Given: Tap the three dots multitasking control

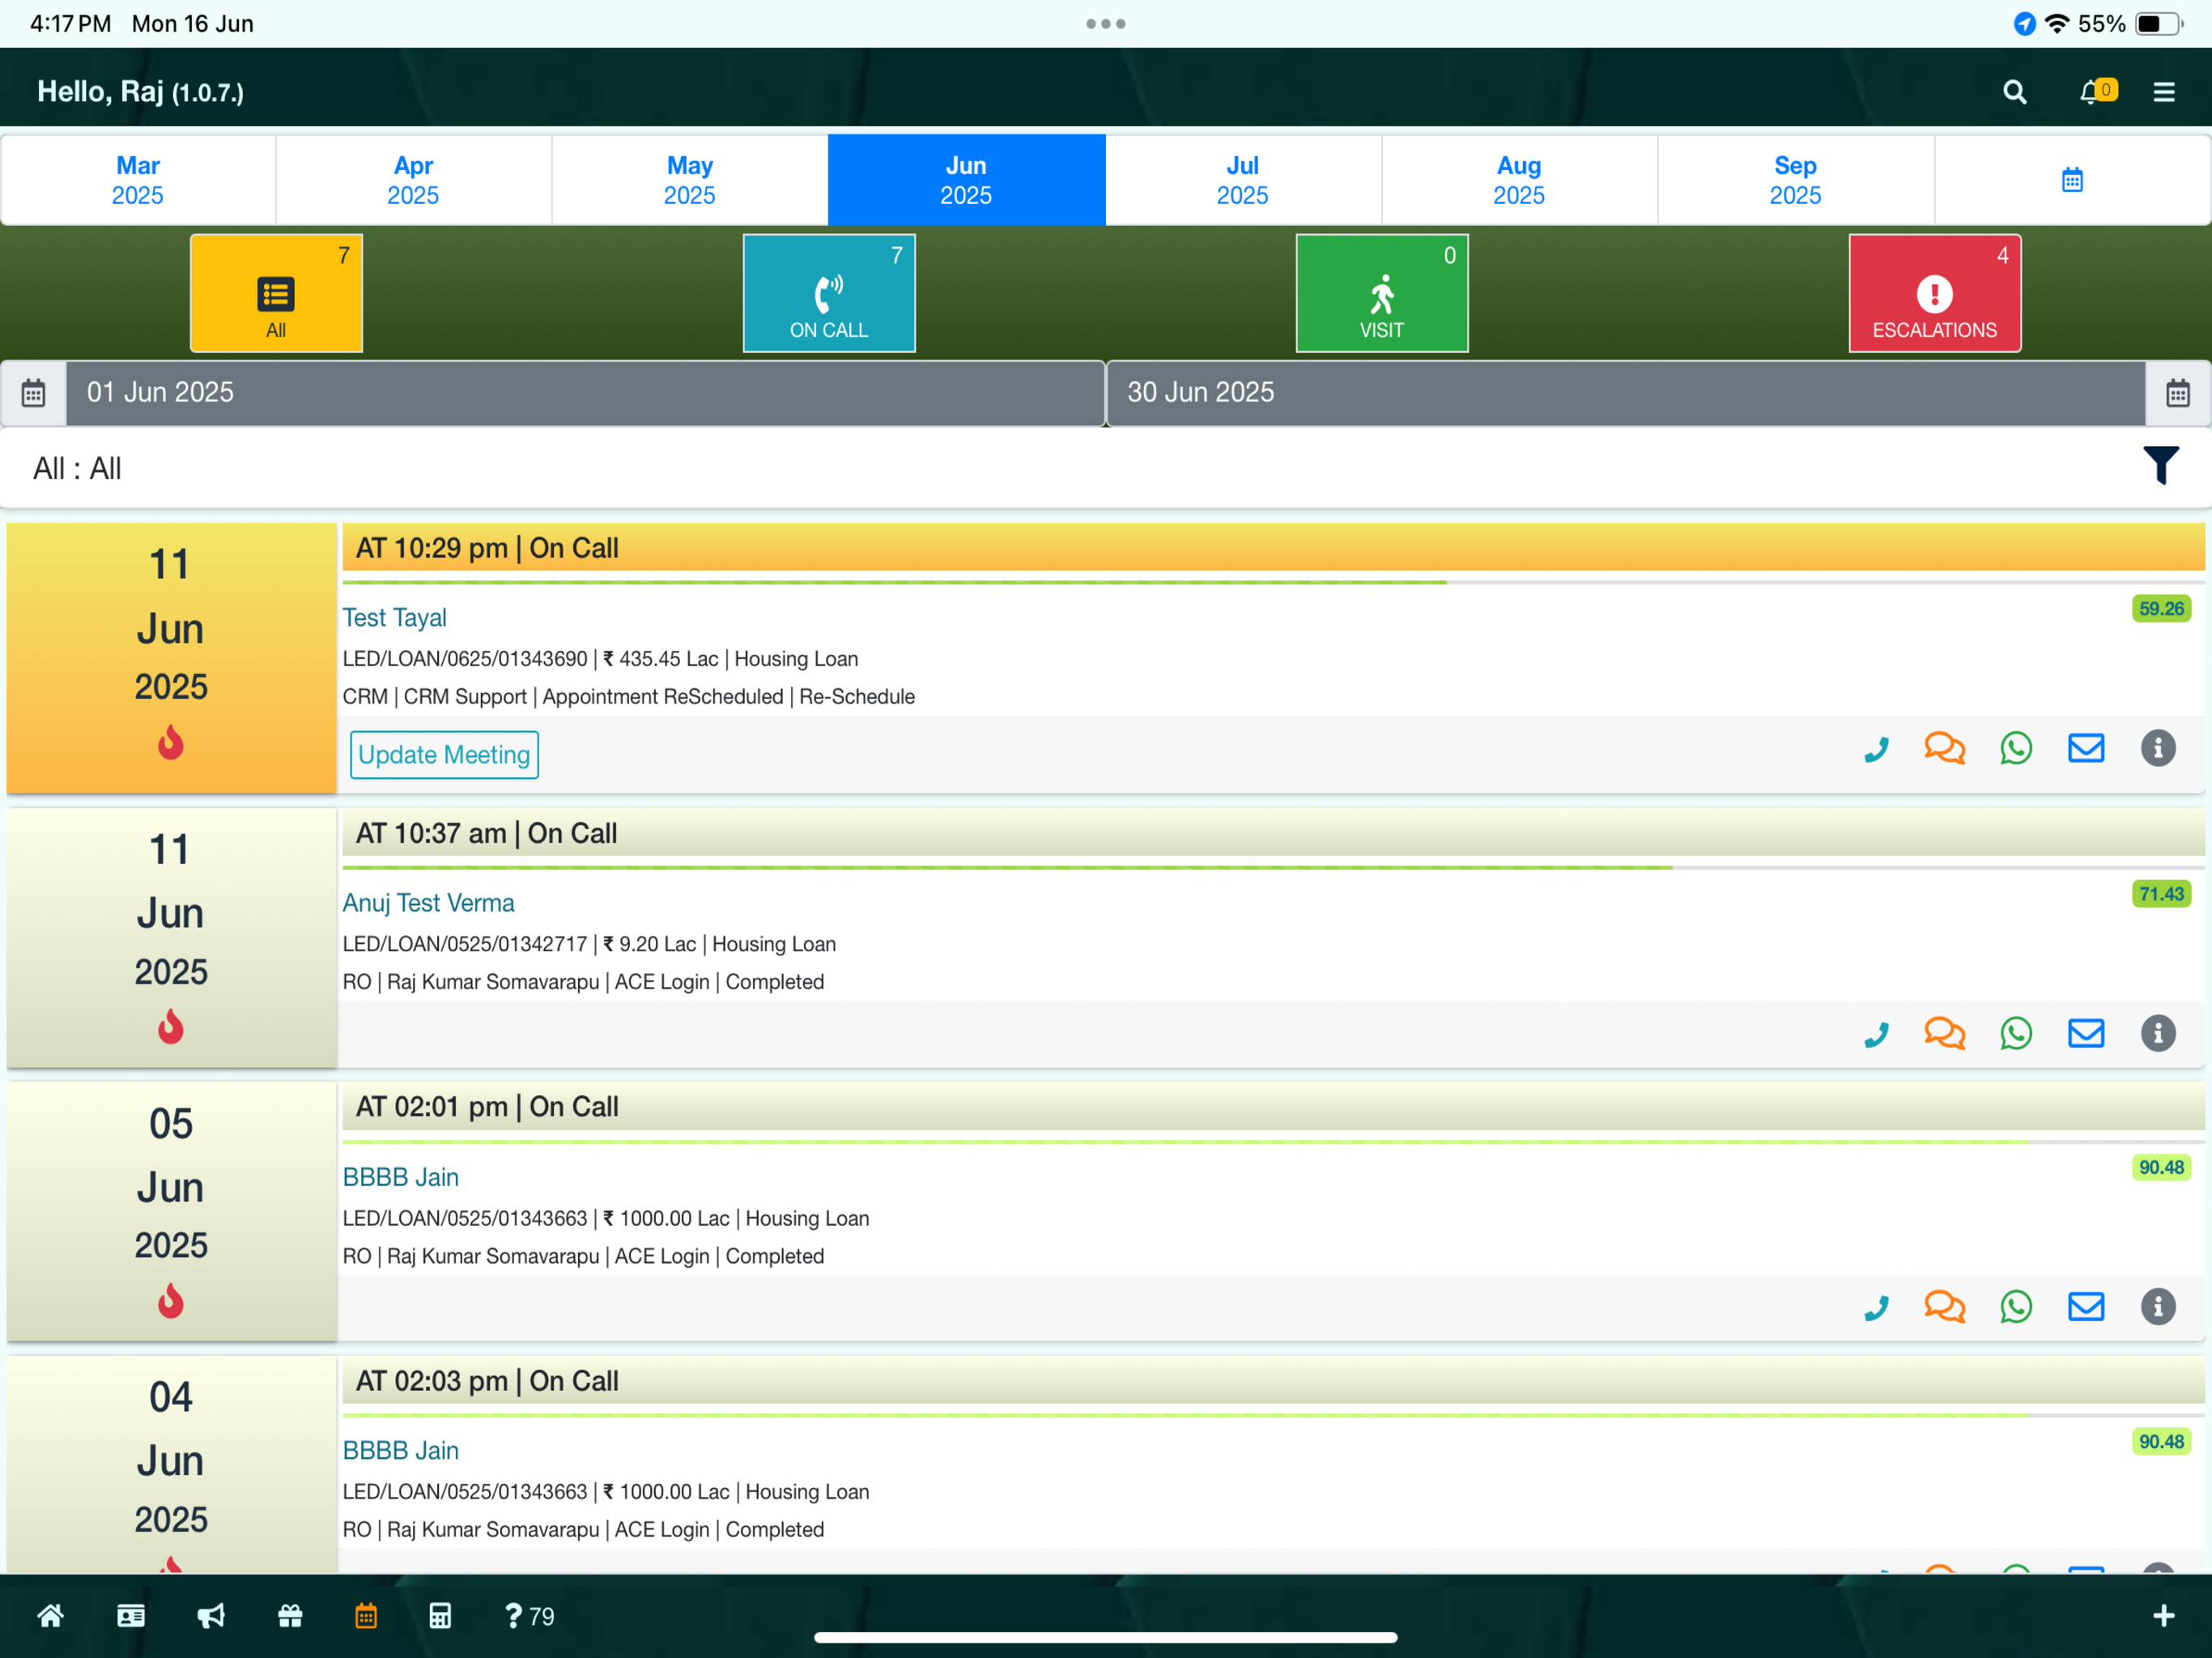Looking at the screenshot, I should tap(1106, 23).
